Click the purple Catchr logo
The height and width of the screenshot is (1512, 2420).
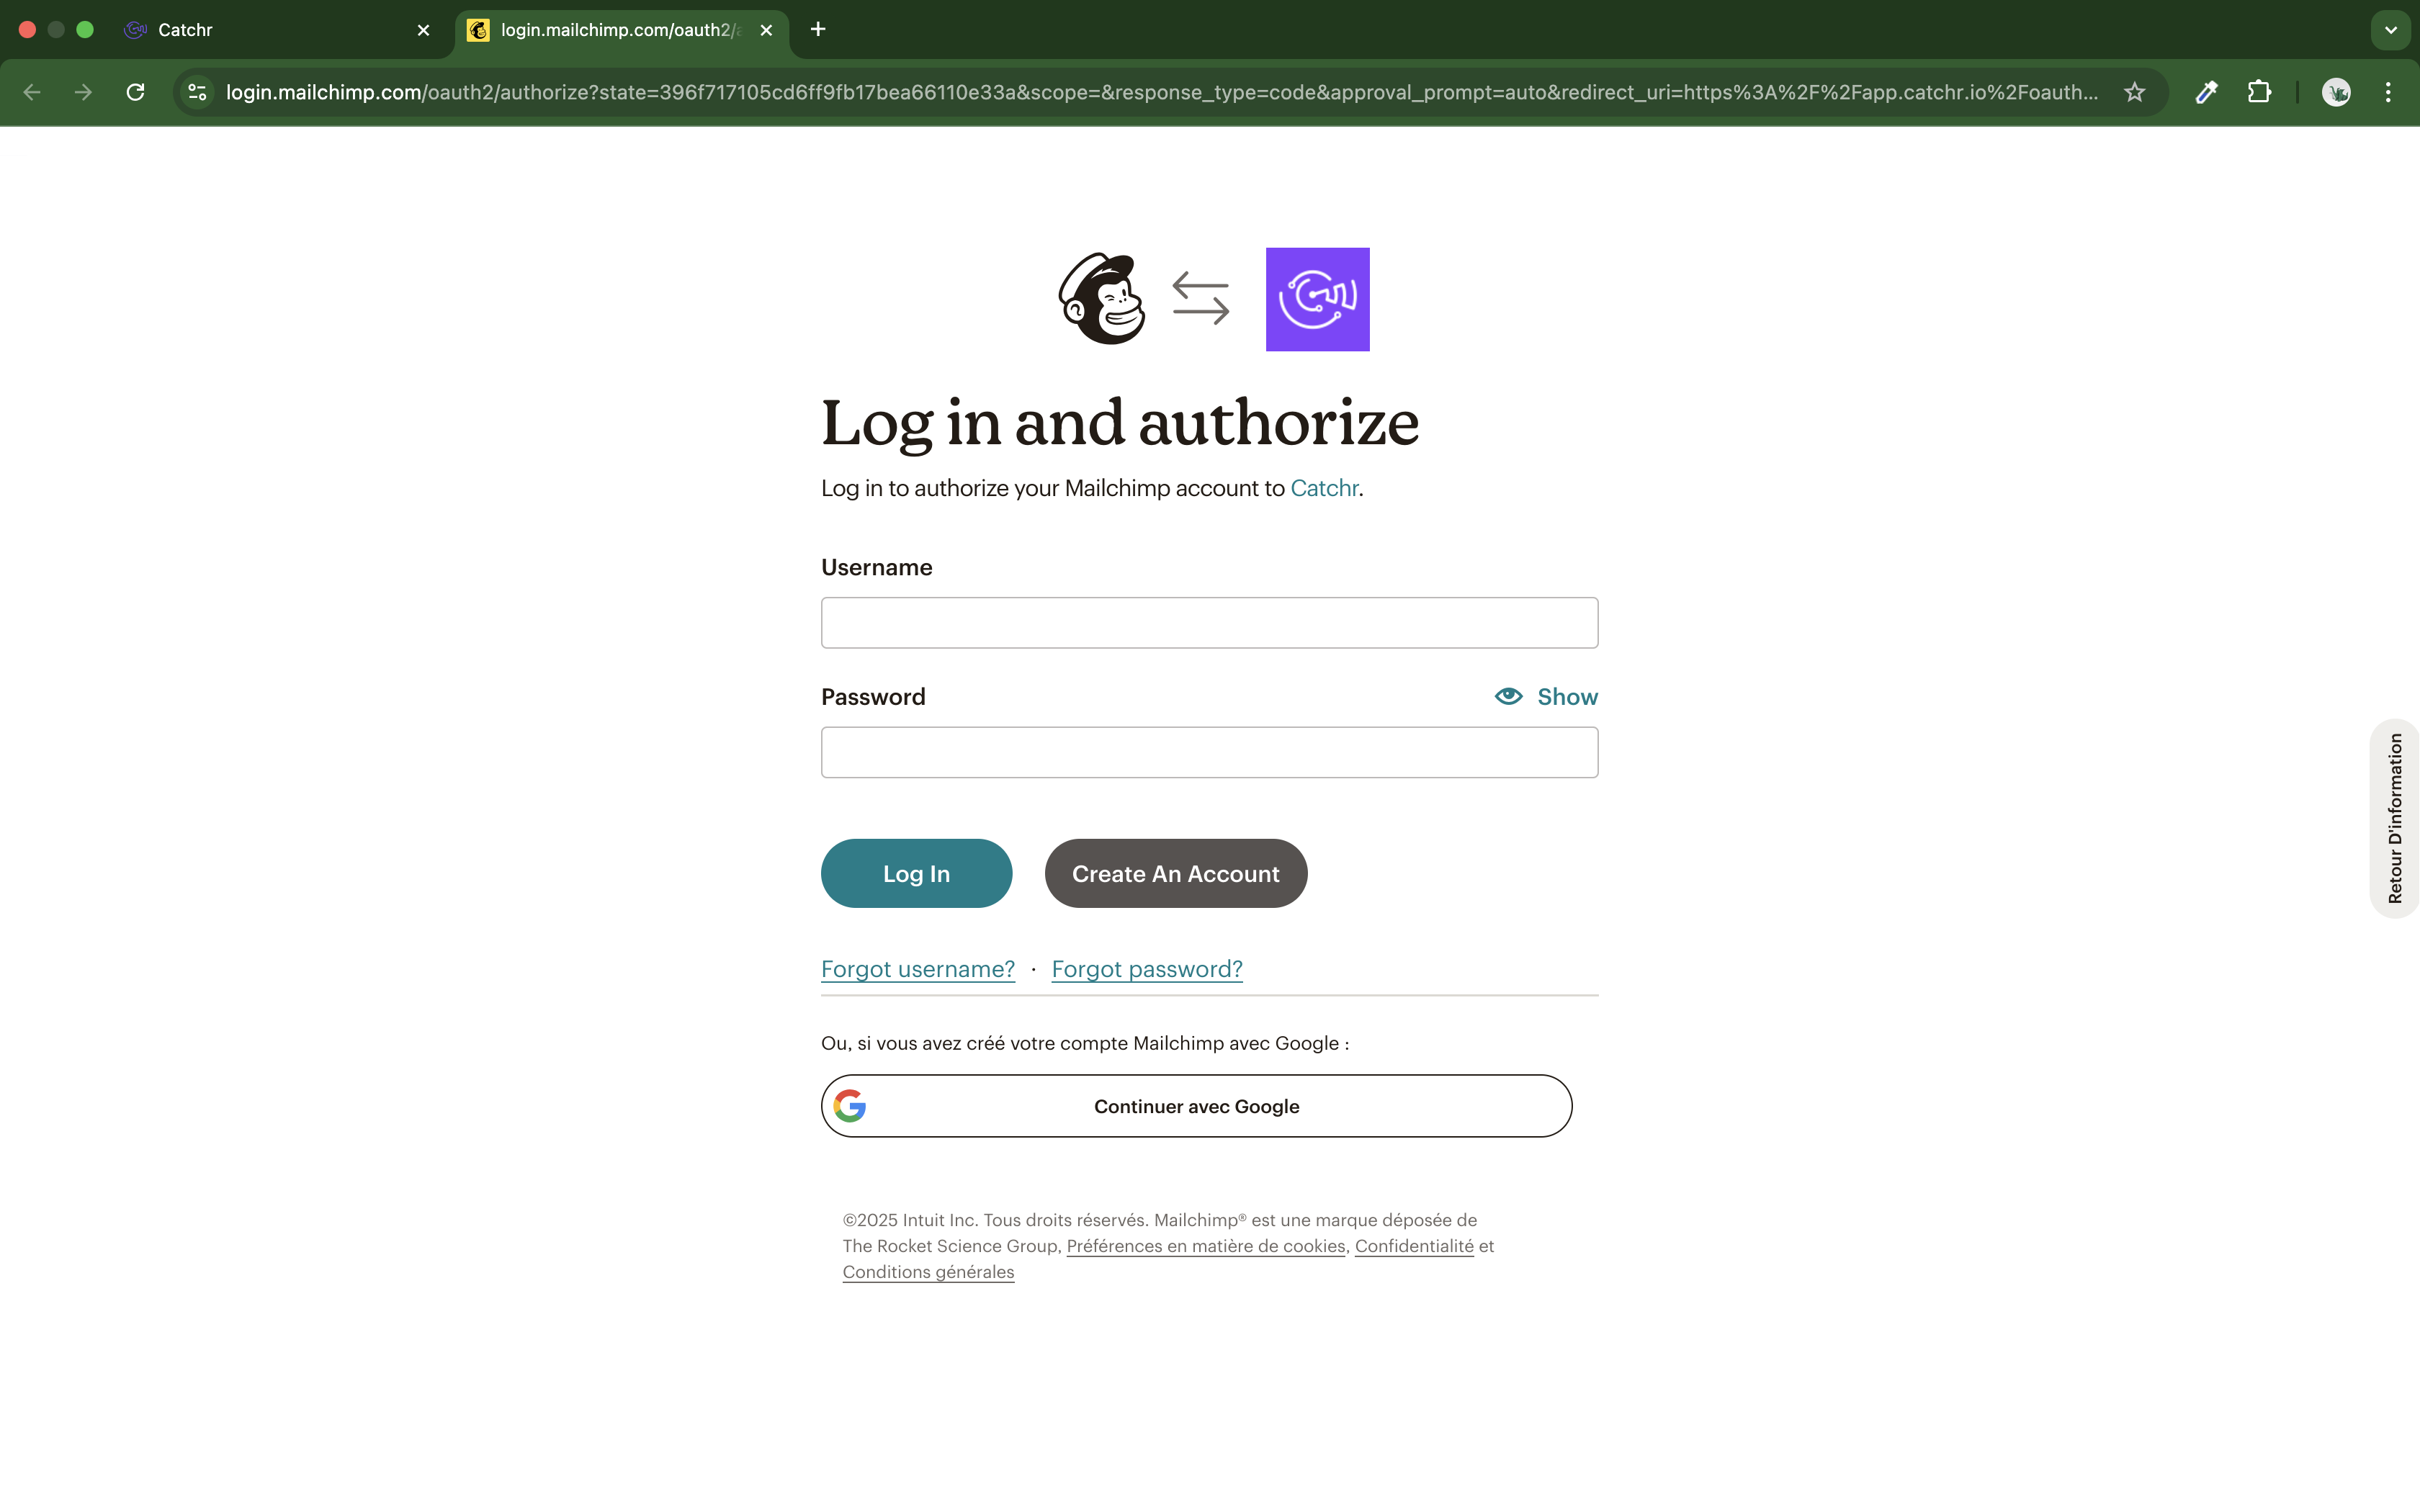pos(1317,299)
